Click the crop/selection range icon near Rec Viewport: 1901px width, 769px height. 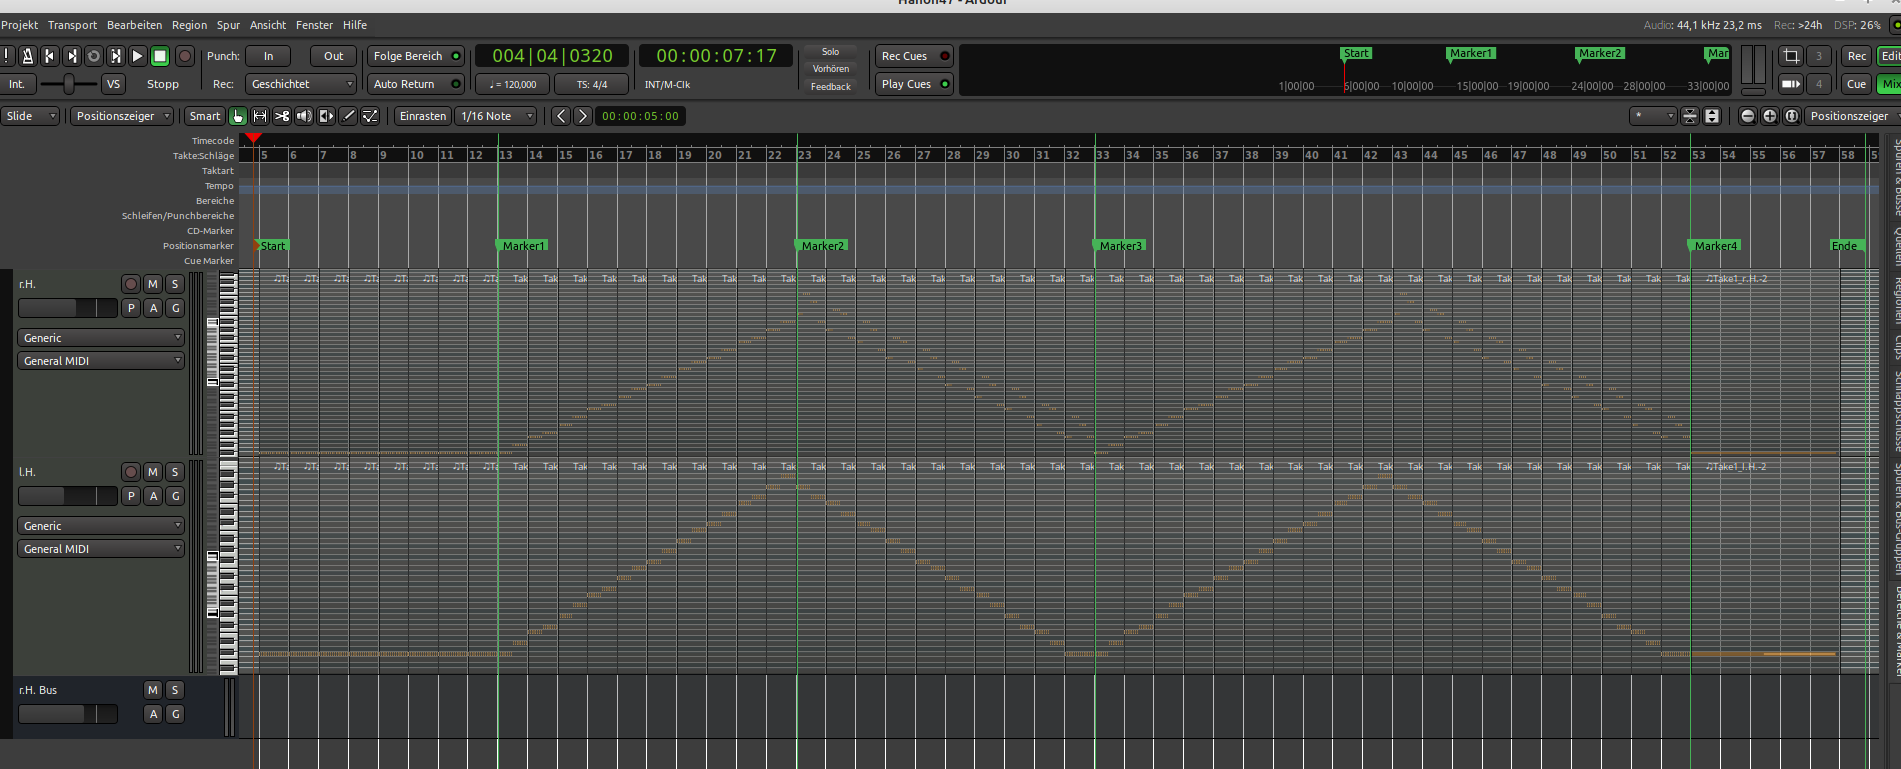pos(1791,56)
